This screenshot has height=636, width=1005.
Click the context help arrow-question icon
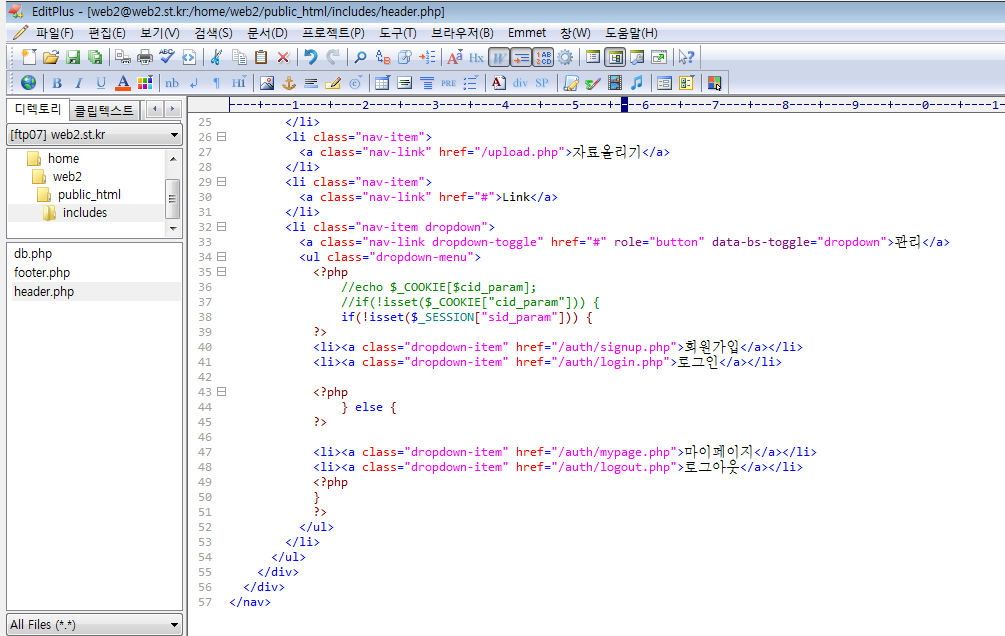pyautogui.click(x=686, y=57)
